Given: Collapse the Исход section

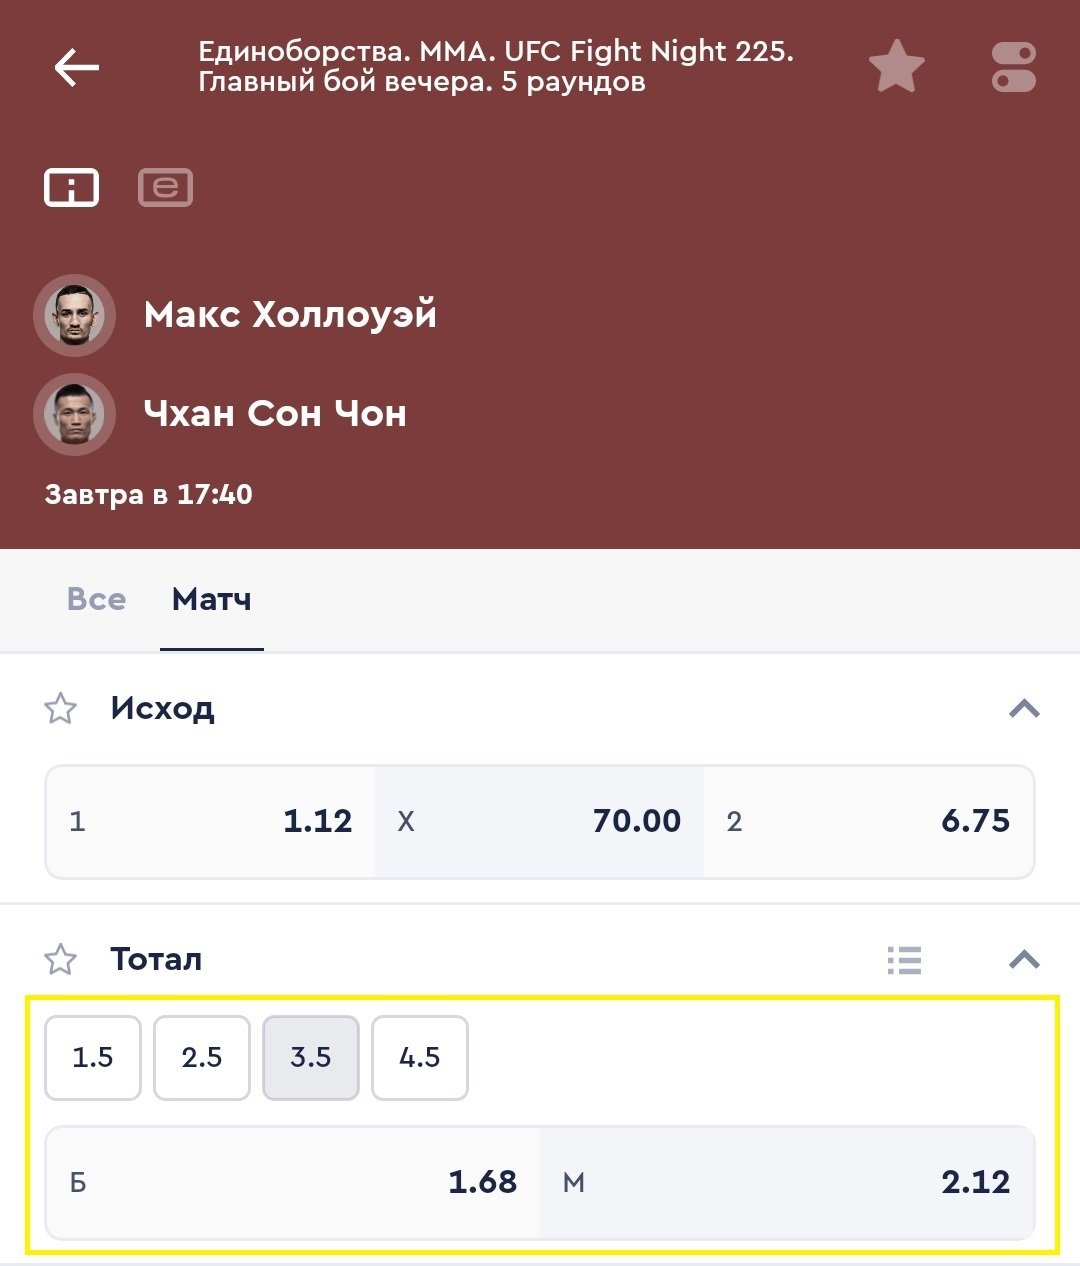Looking at the screenshot, I should [1024, 709].
